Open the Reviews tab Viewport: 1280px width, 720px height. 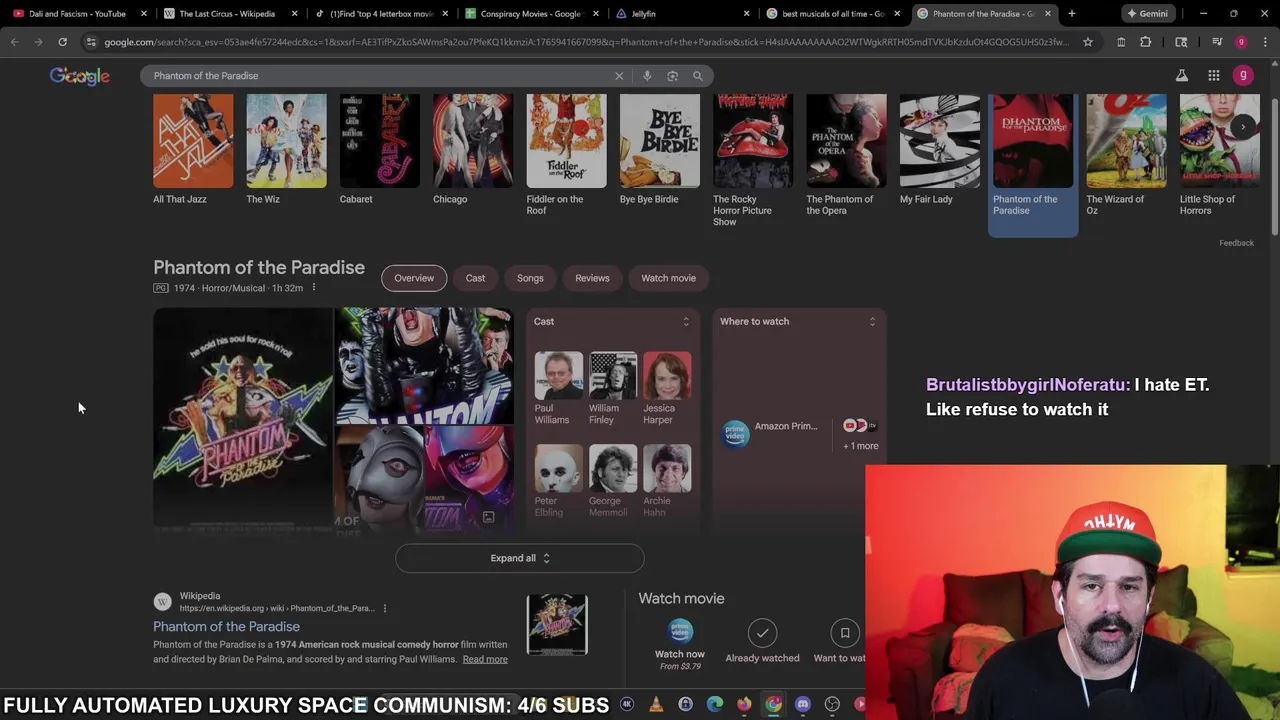click(x=592, y=278)
